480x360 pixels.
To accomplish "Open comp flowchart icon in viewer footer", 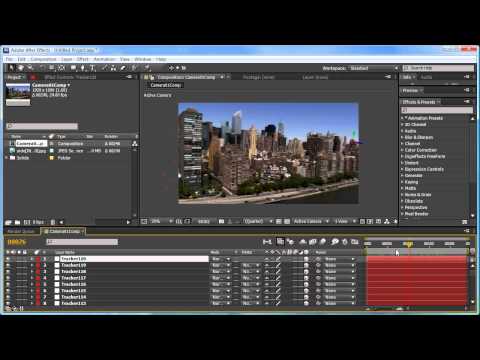I will 387,221.
